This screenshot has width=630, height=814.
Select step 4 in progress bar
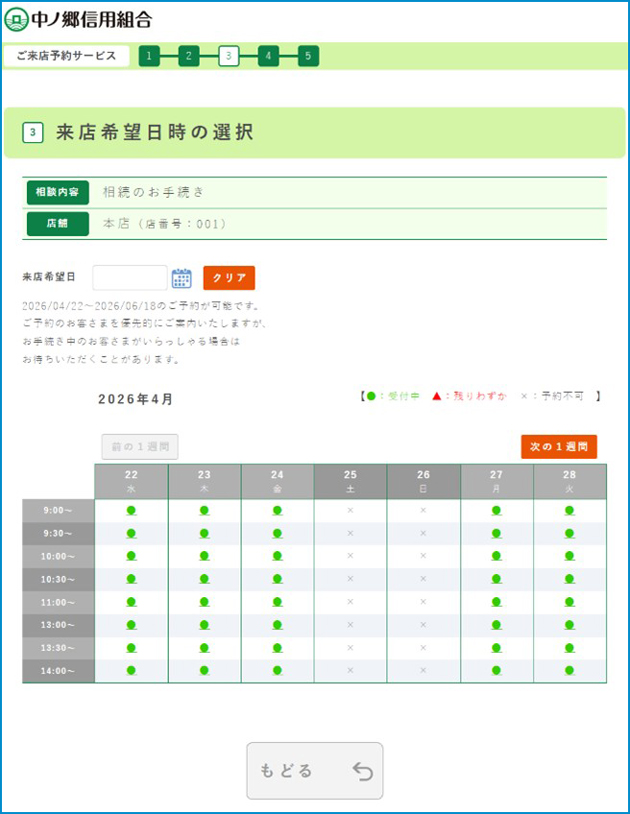coord(268,56)
